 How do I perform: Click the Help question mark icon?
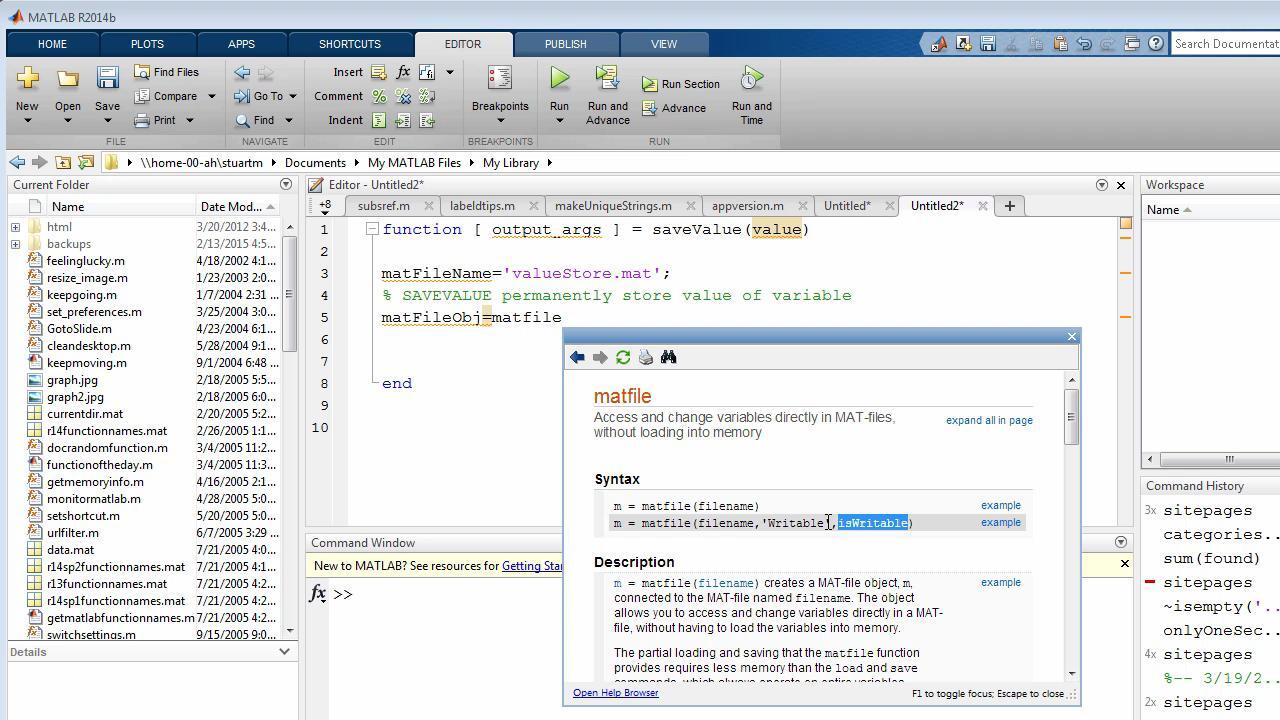coord(1156,44)
